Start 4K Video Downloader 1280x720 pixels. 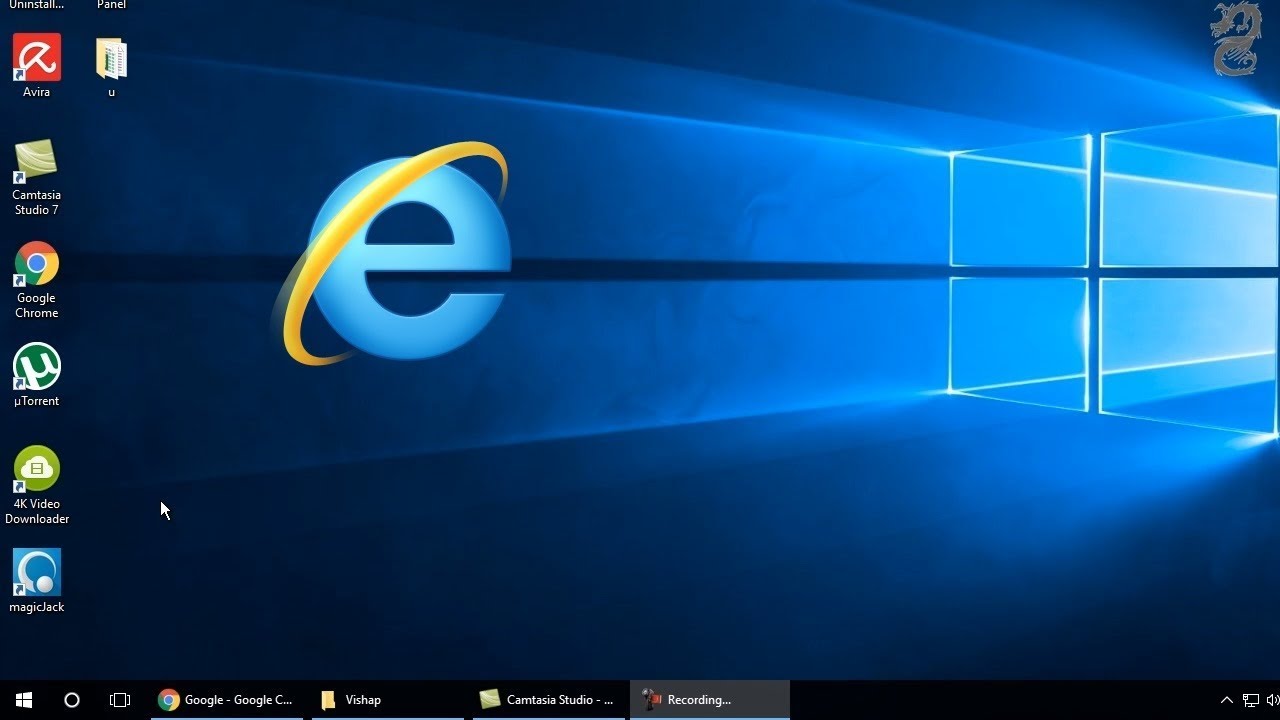36,467
